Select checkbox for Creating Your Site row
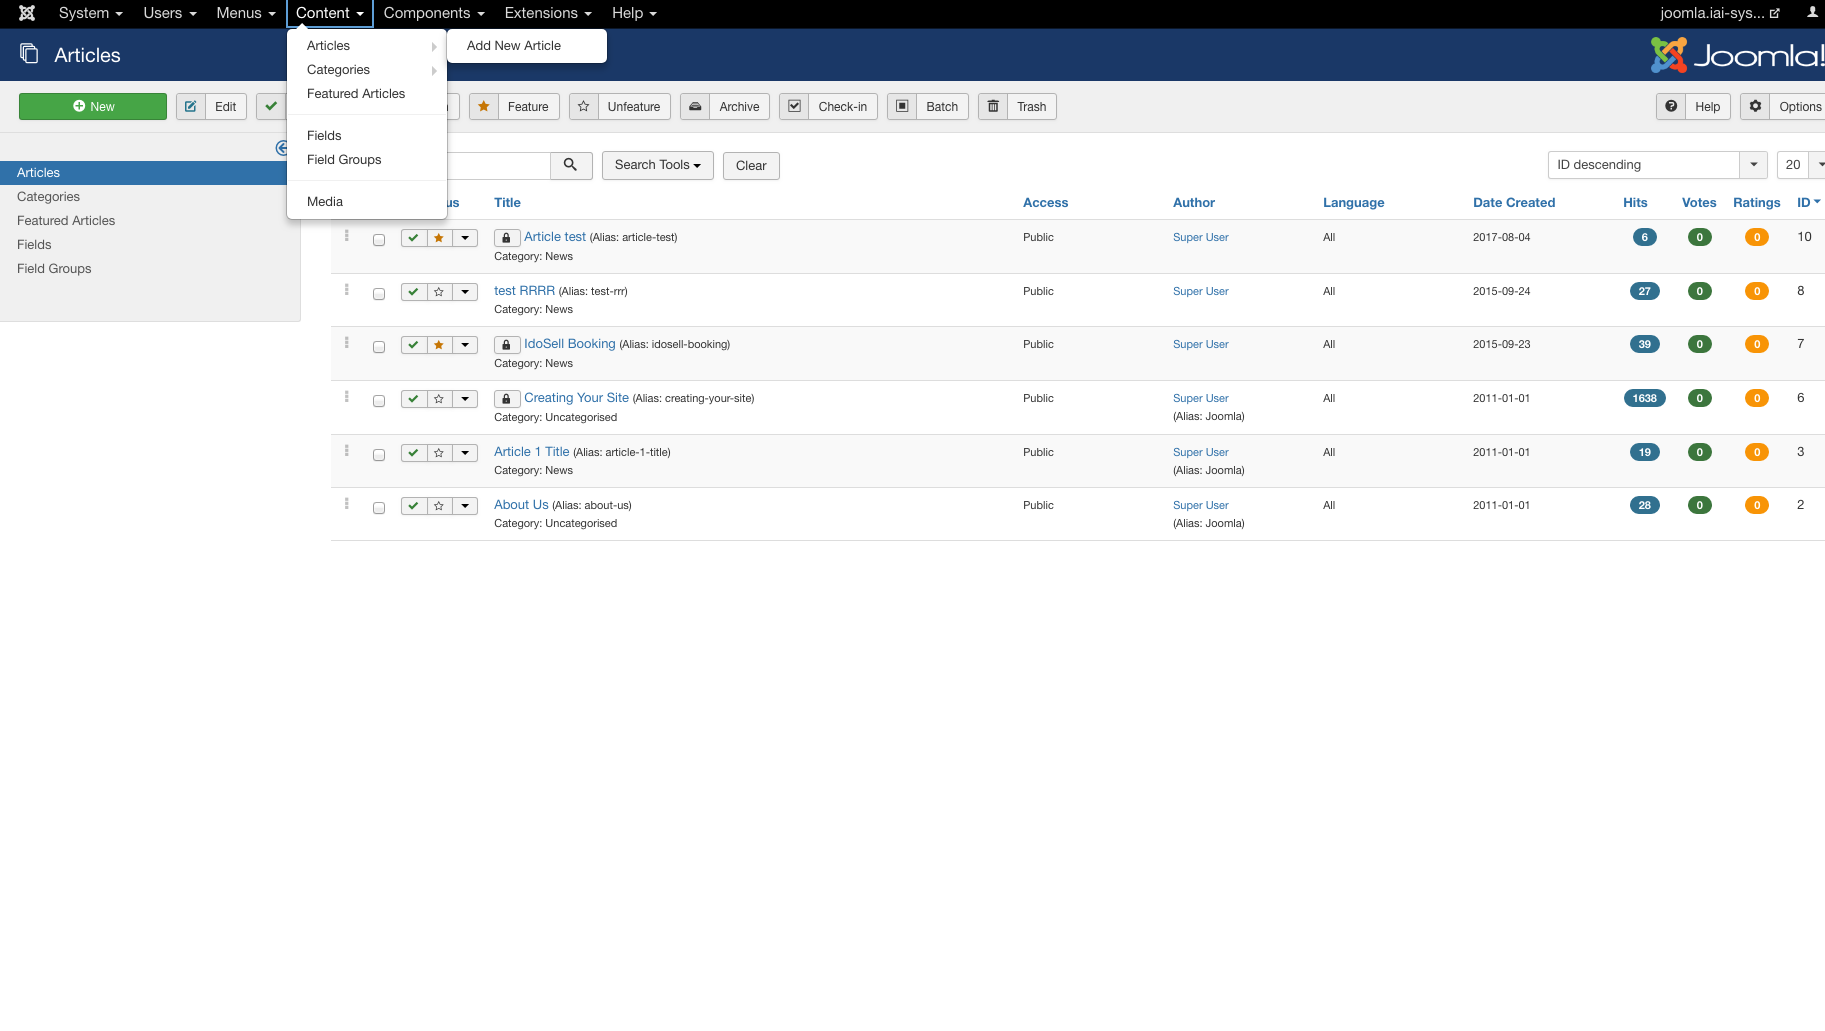This screenshot has width=1825, height=1031. (379, 401)
